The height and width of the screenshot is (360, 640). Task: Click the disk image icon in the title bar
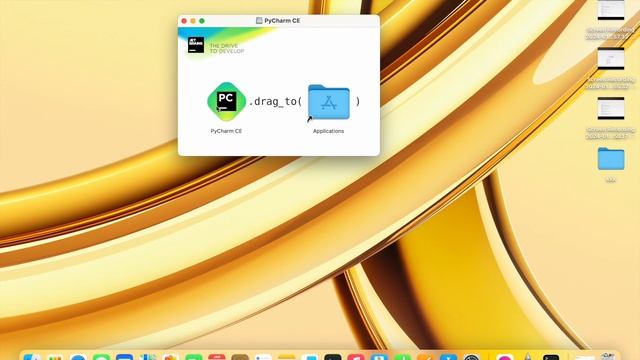click(259, 20)
